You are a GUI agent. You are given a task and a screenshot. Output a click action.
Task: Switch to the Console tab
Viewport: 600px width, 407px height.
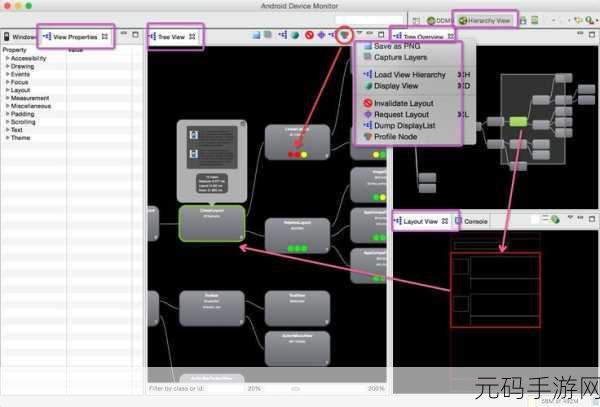pos(471,221)
